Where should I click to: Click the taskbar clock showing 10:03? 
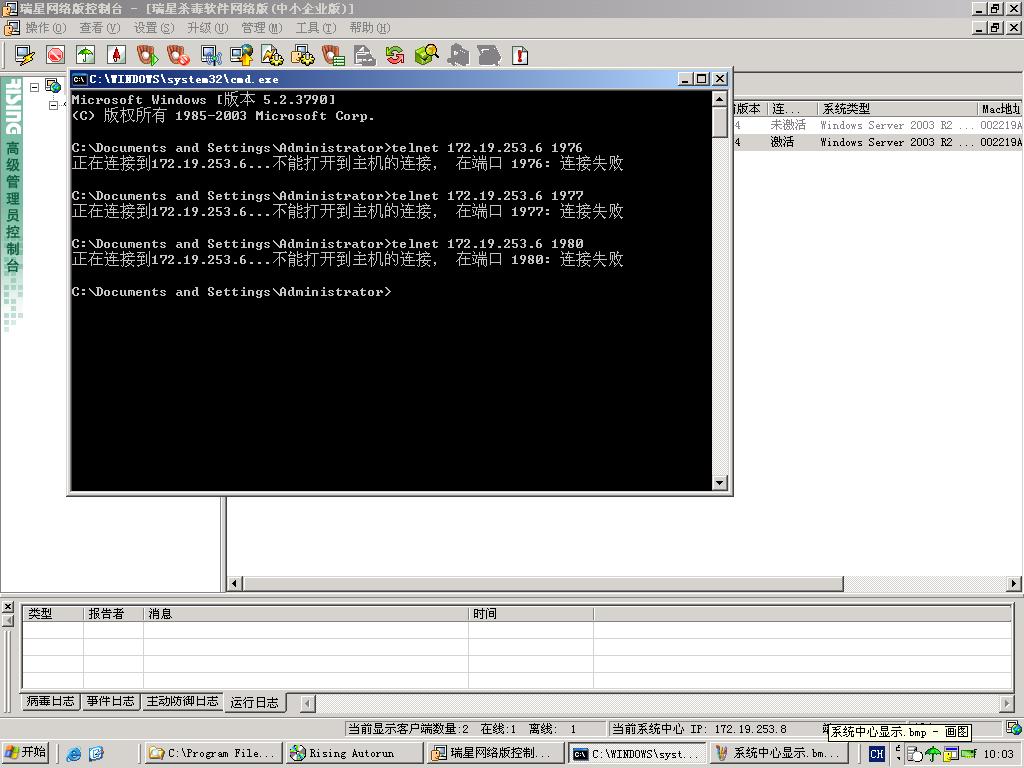click(998, 754)
